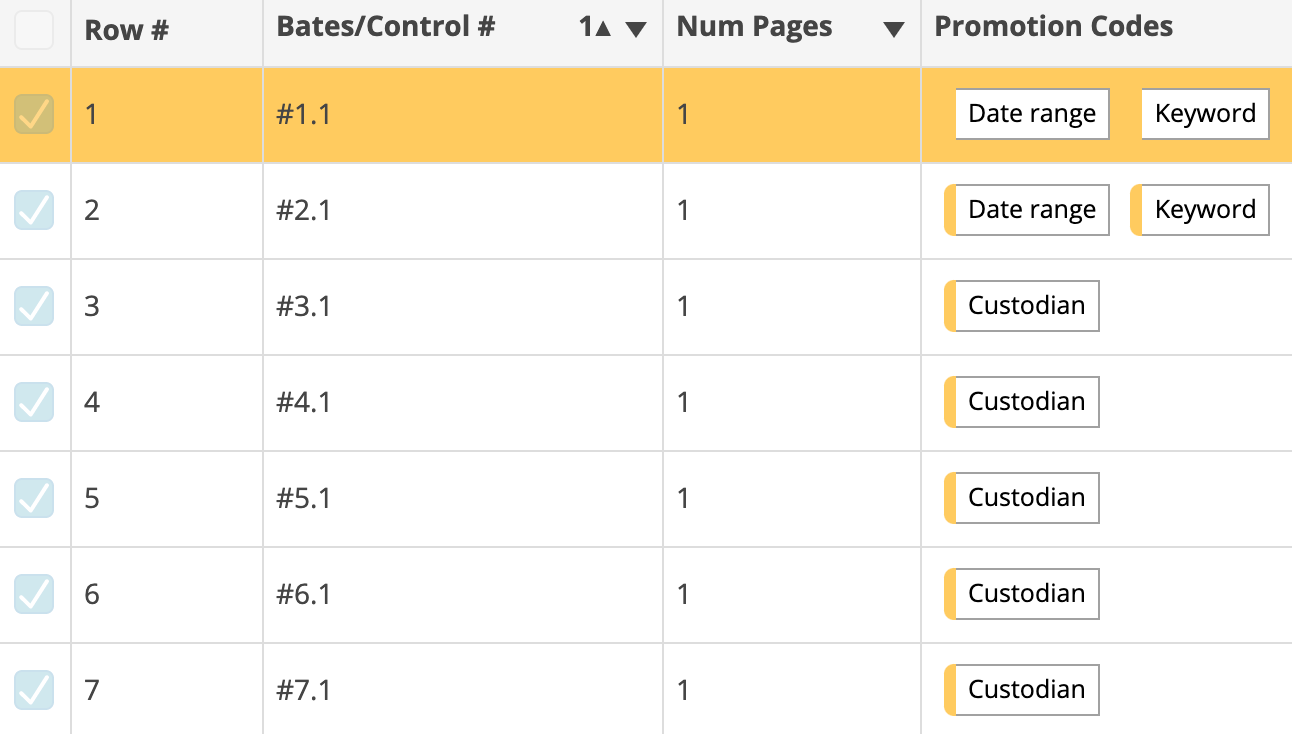This screenshot has height=734, width=1292.
Task: Select the #6.1 Bates number cell
Action: tap(463, 594)
